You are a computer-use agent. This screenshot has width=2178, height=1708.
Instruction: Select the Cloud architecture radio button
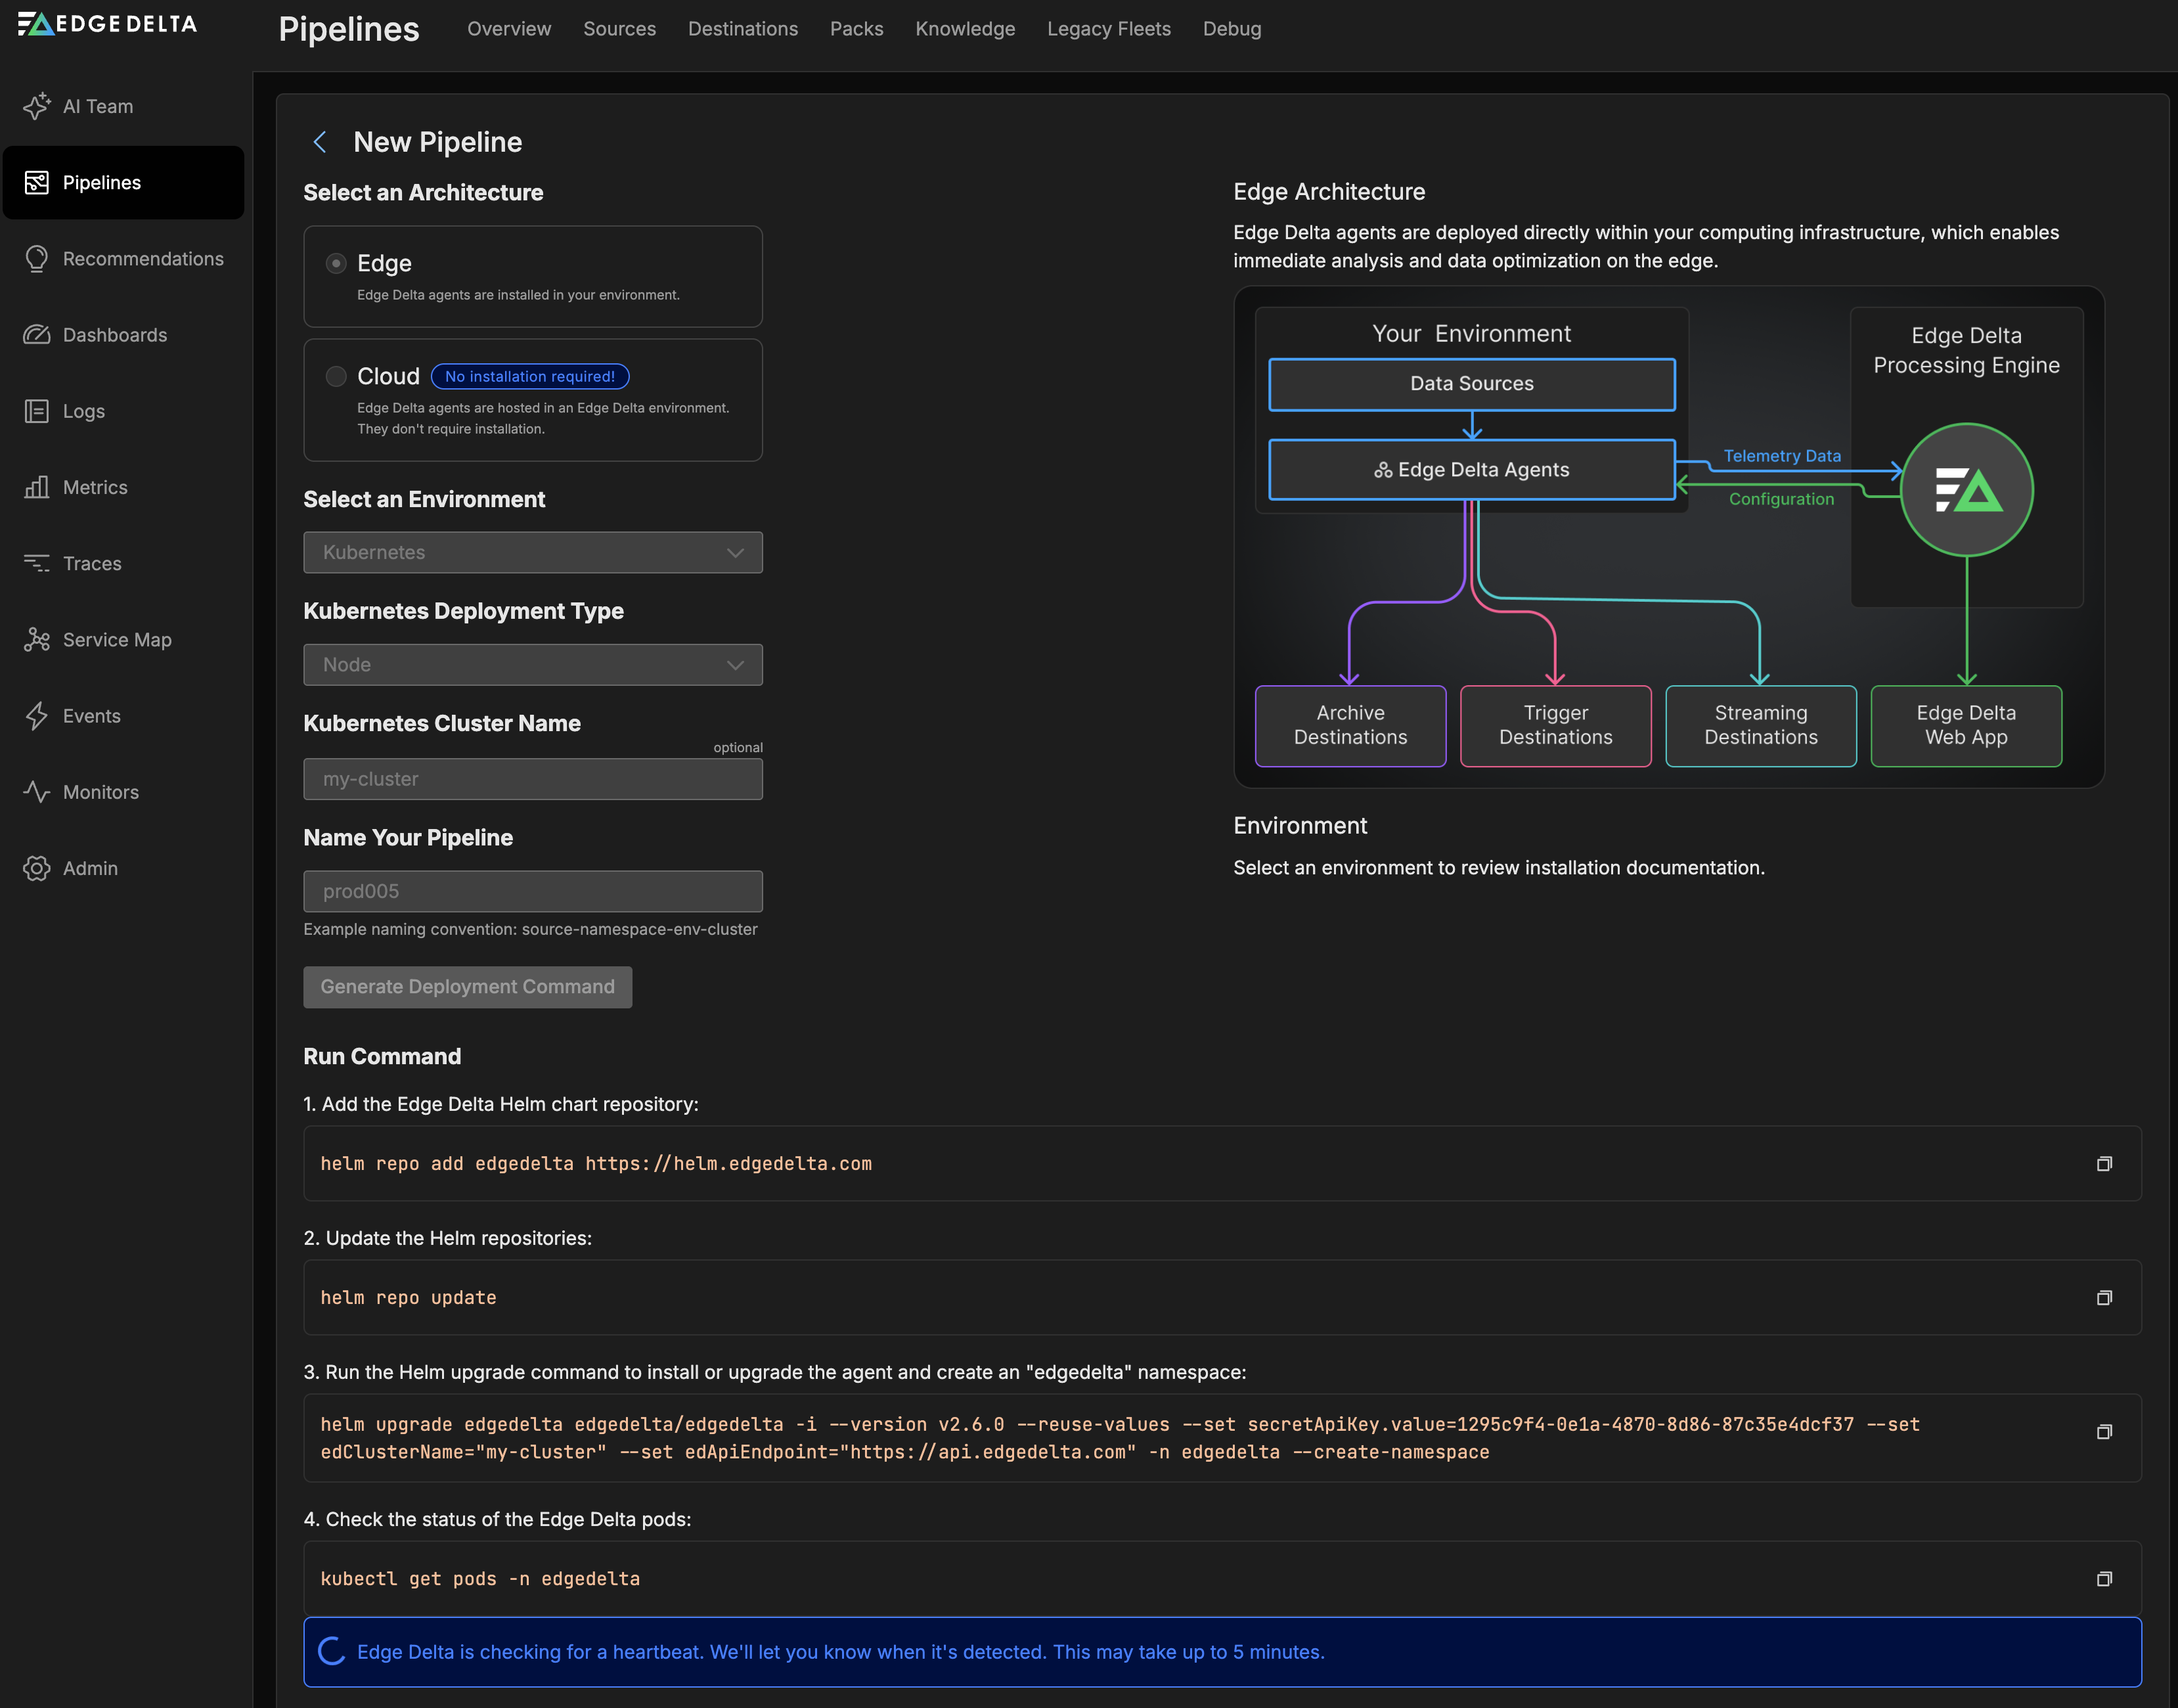click(336, 376)
